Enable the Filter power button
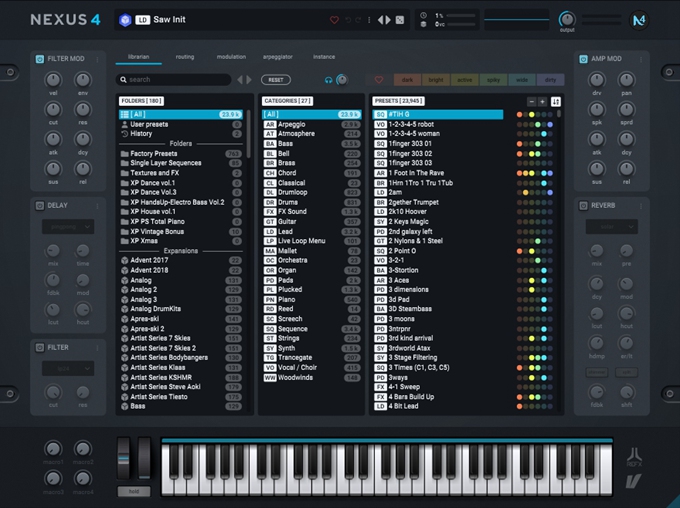 40,347
